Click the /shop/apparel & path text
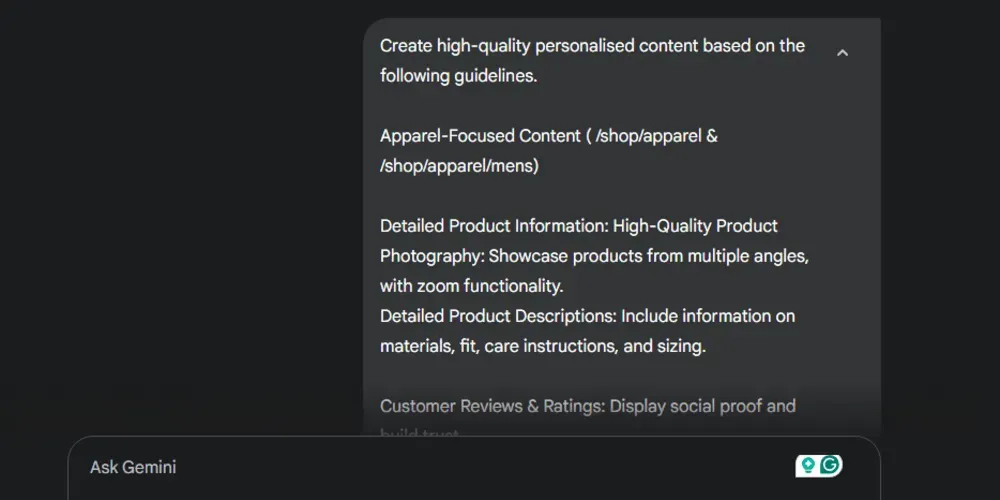The width and height of the screenshot is (1000, 500). pos(656,136)
